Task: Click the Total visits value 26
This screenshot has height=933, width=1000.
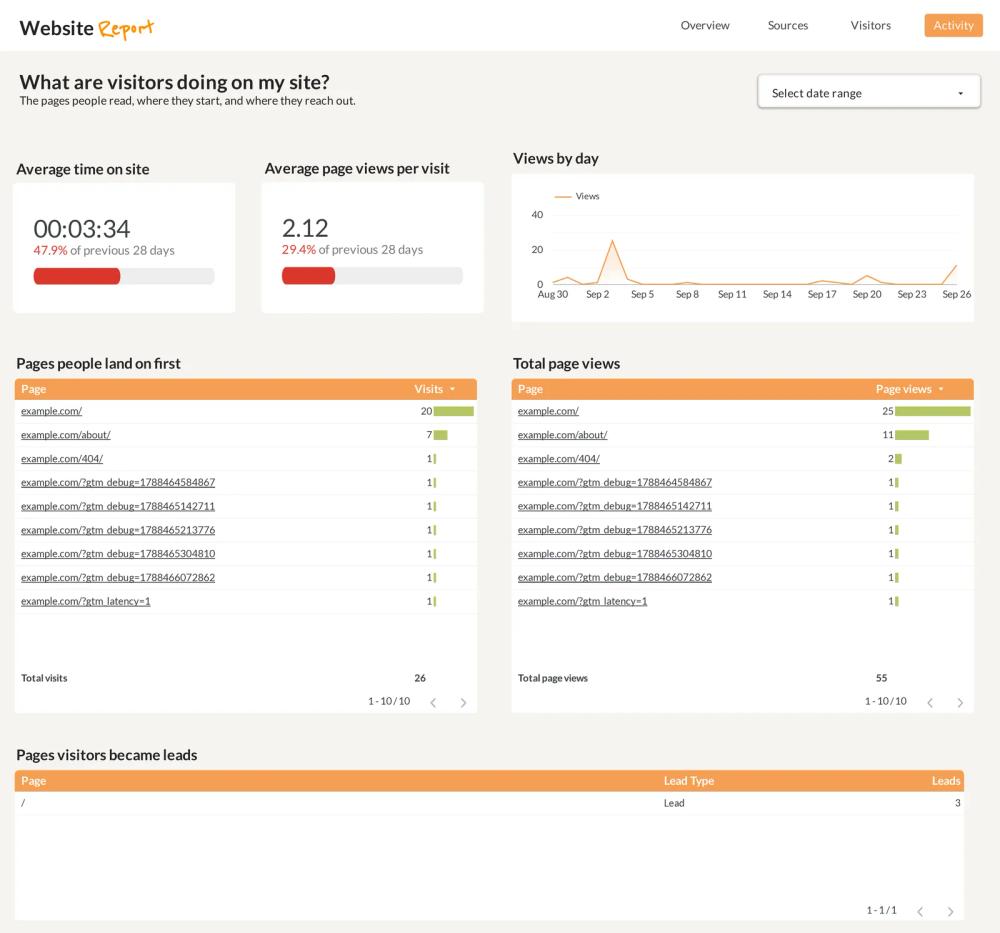Action: pos(420,678)
